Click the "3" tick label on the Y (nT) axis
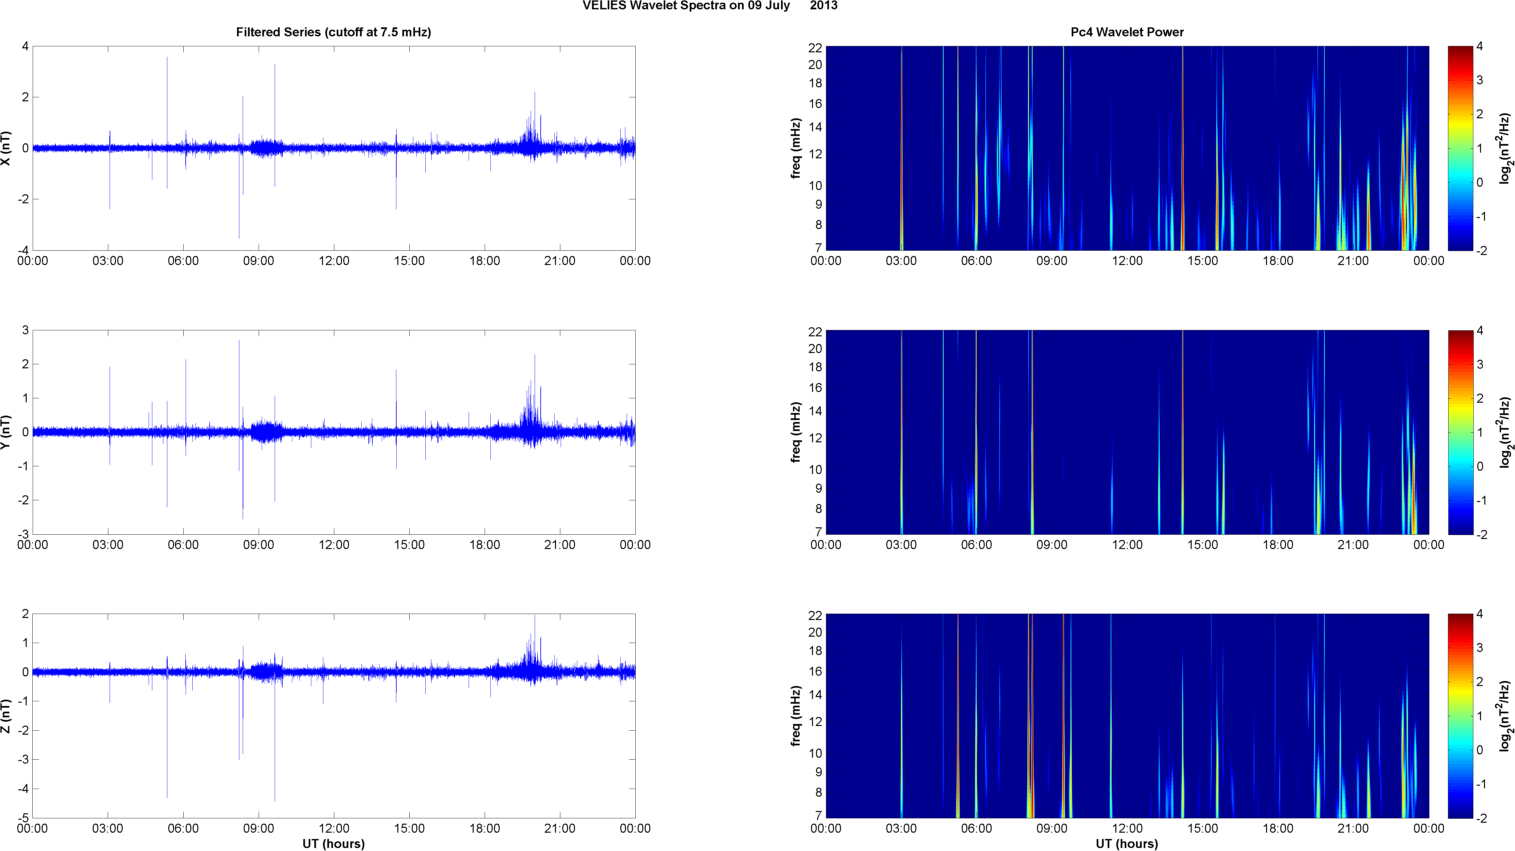 [x=25, y=330]
